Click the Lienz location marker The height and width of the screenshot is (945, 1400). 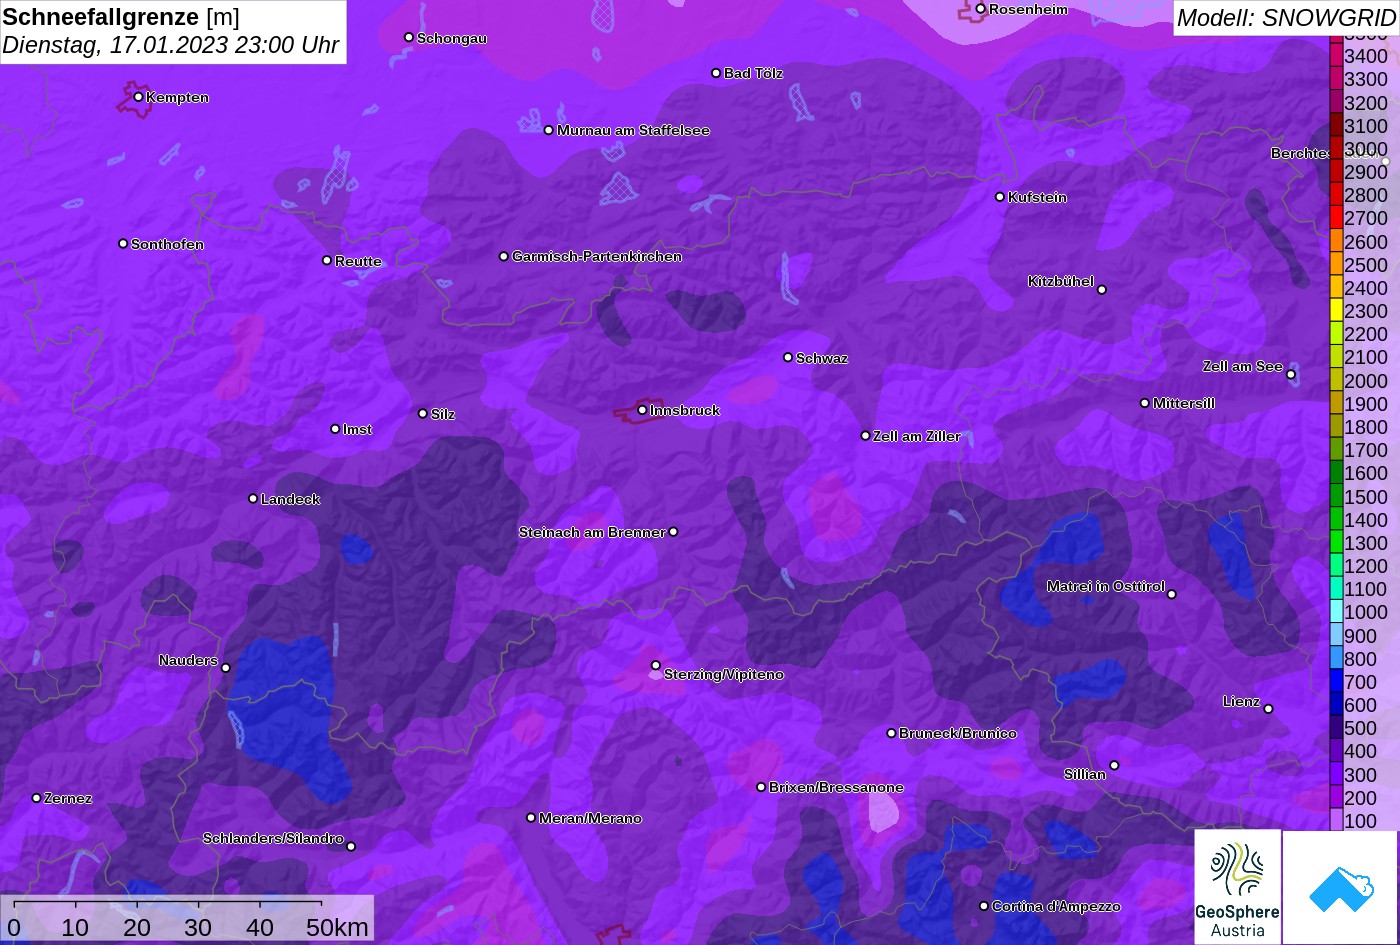[1268, 709]
